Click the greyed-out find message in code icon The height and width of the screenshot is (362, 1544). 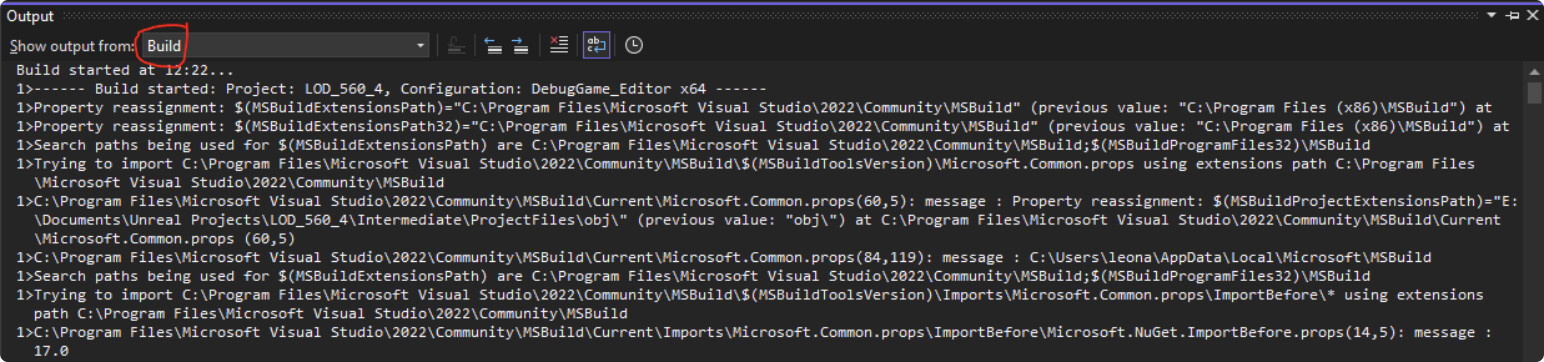point(455,45)
